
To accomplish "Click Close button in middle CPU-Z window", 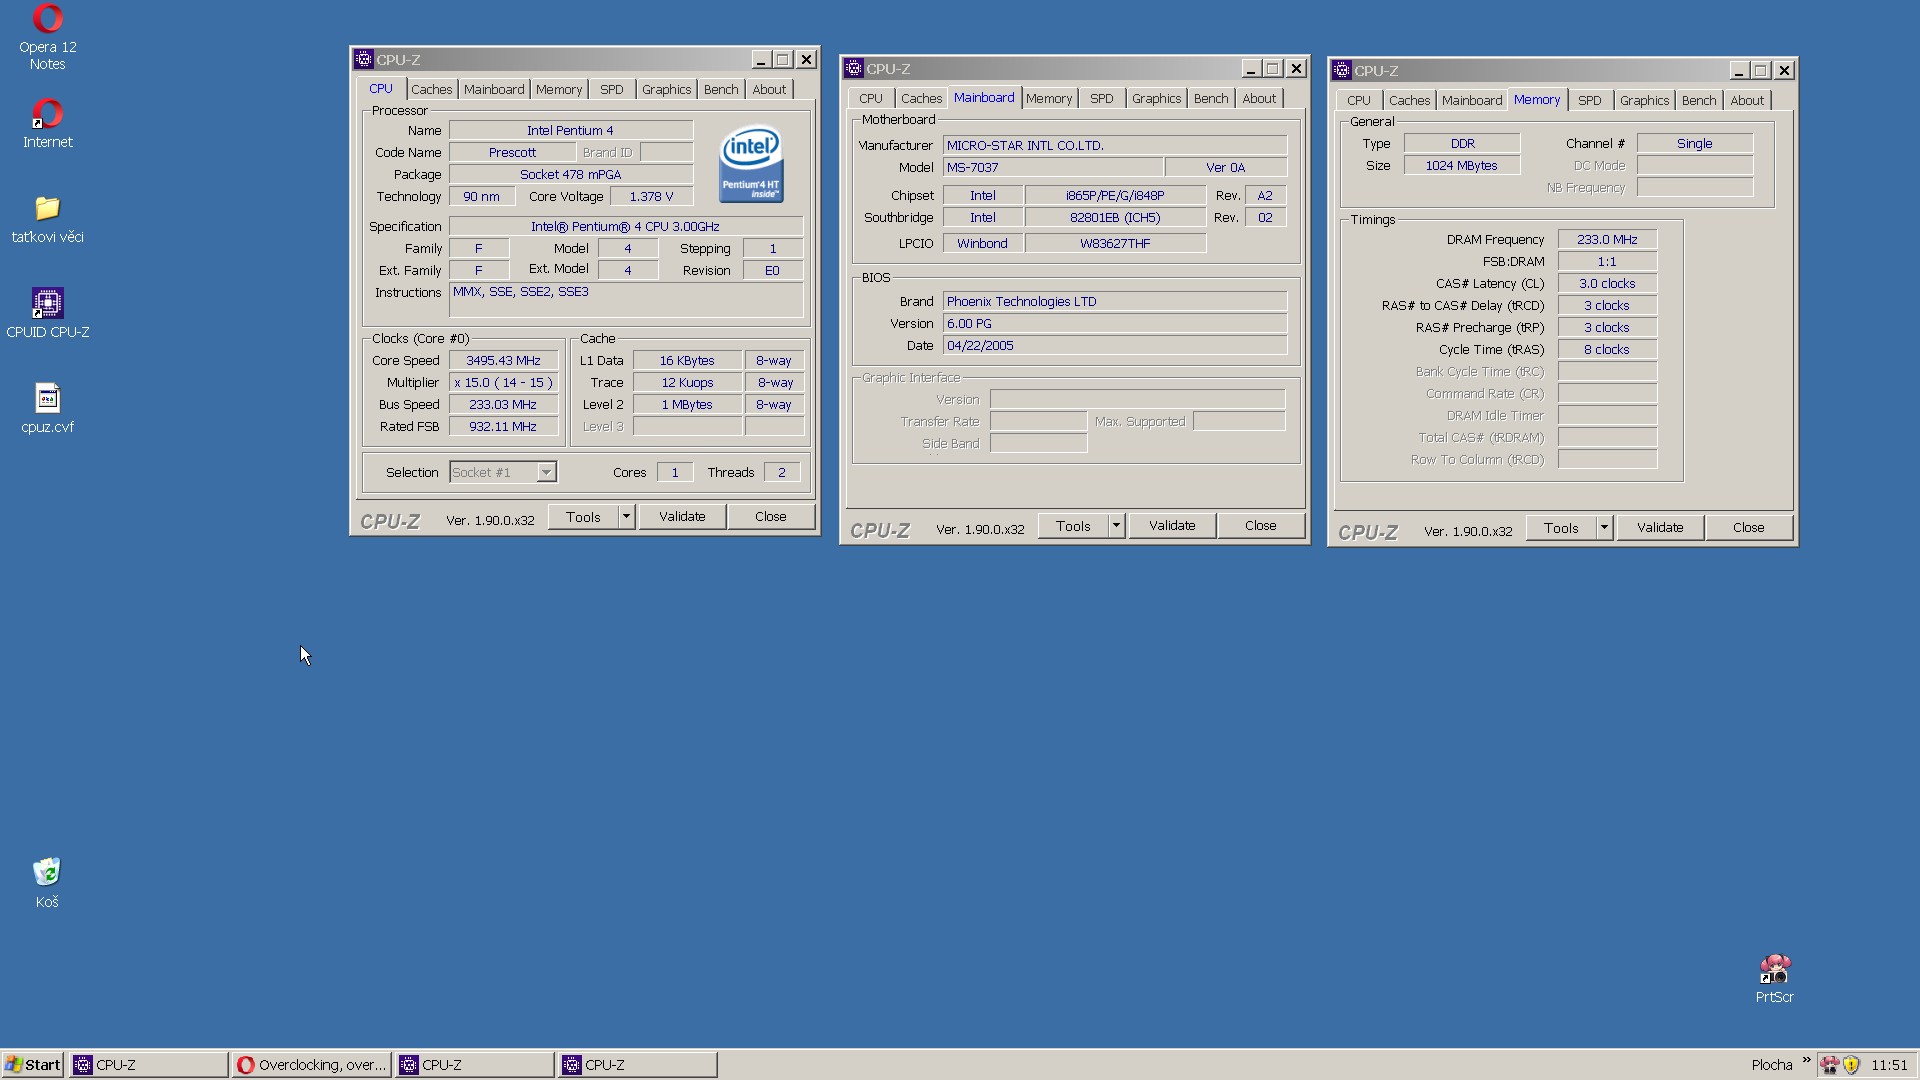I will point(1261,526).
